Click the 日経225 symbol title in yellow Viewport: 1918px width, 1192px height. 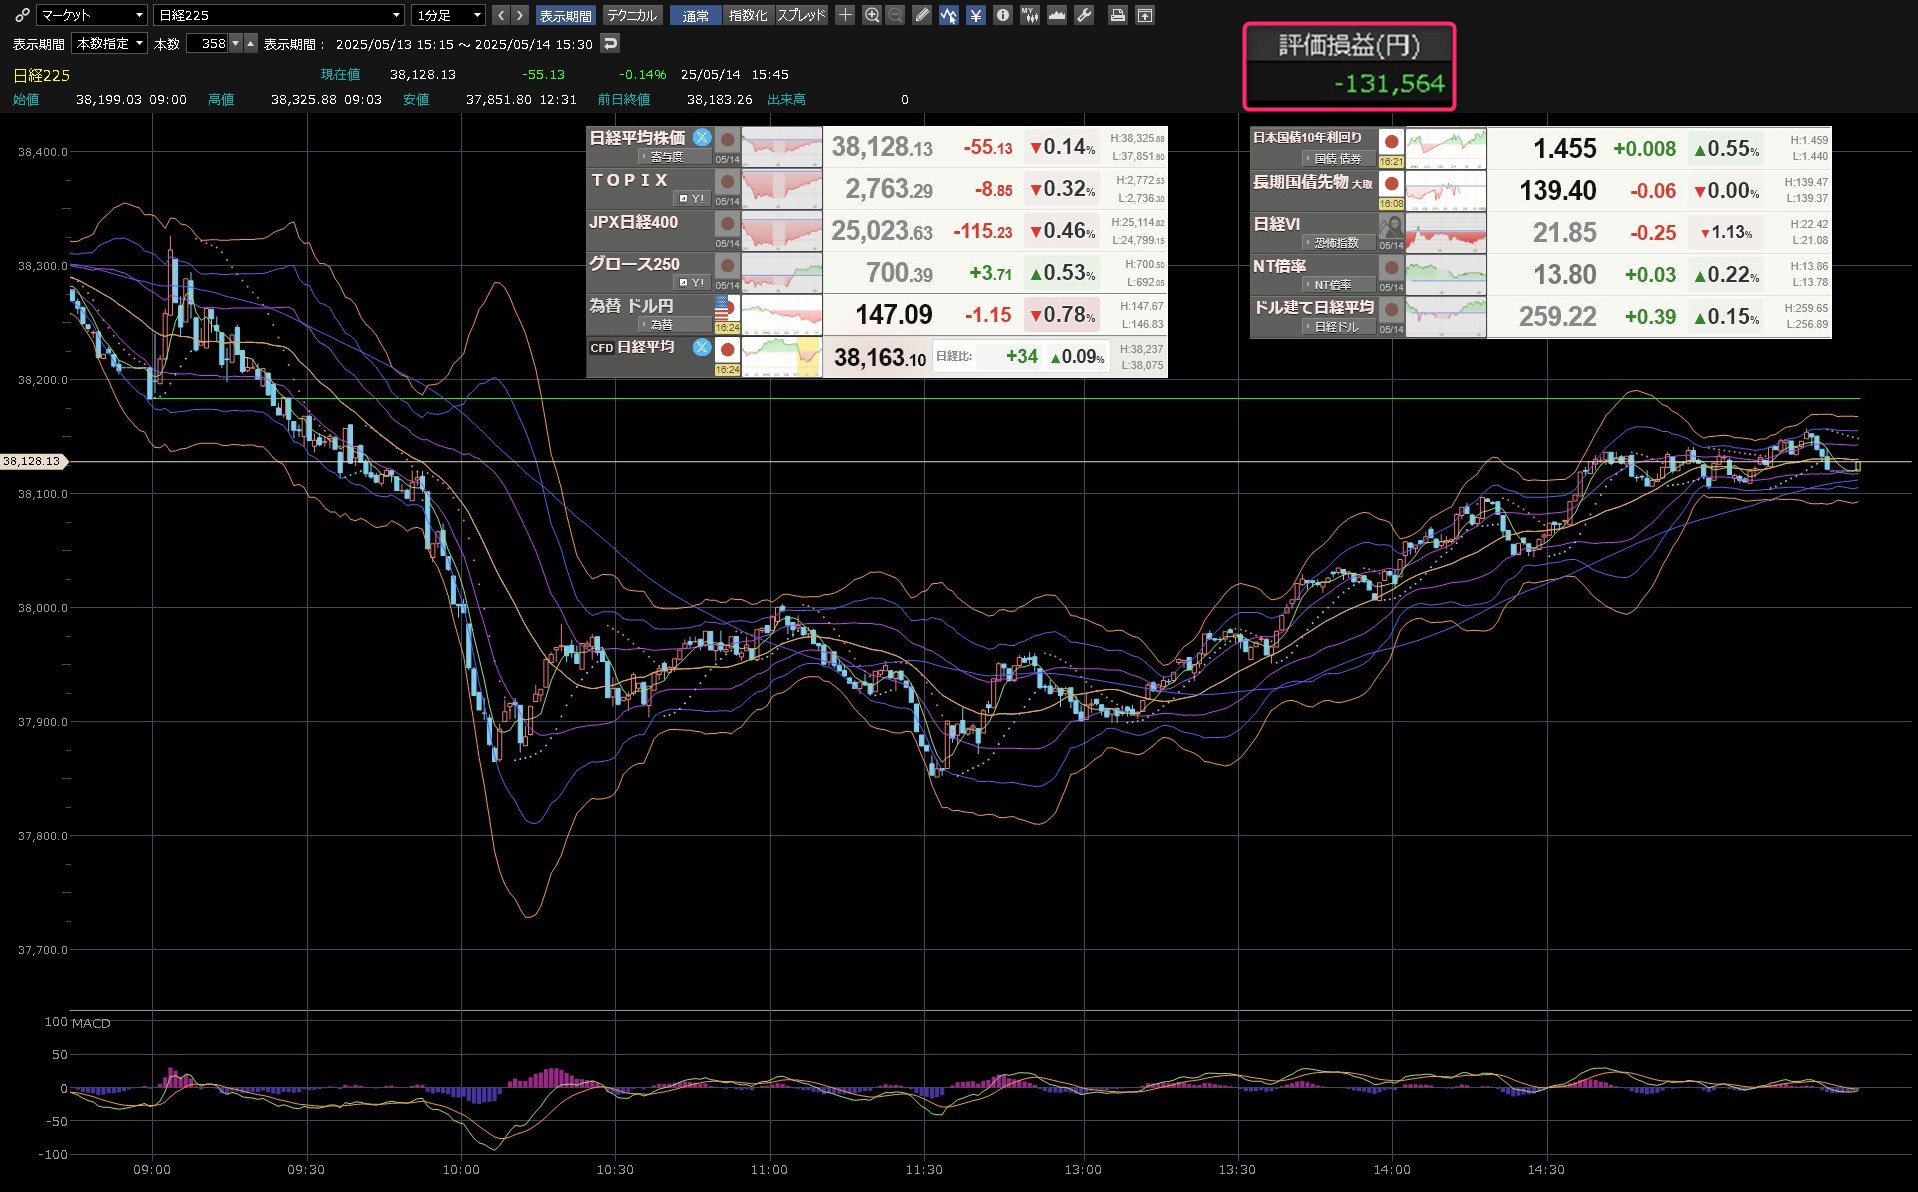(x=42, y=75)
